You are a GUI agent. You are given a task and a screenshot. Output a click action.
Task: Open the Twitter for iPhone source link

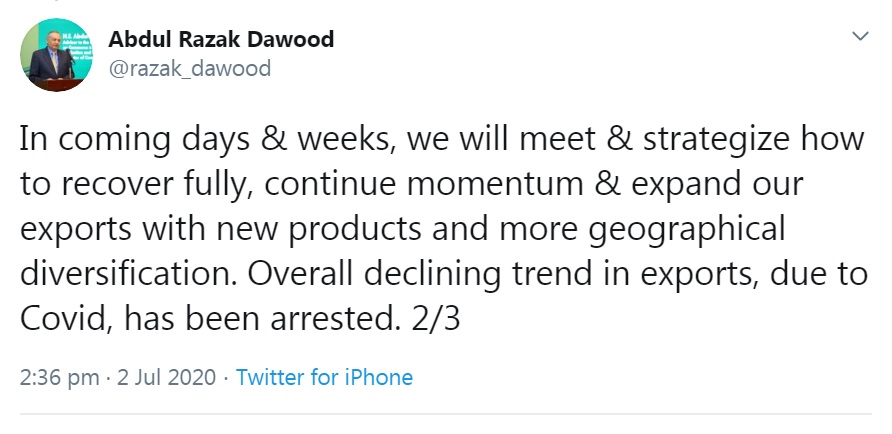point(324,377)
